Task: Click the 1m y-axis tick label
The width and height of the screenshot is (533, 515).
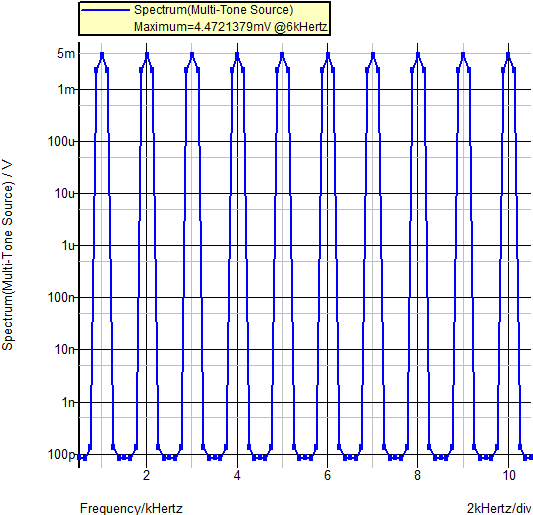Action: (x=66, y=90)
